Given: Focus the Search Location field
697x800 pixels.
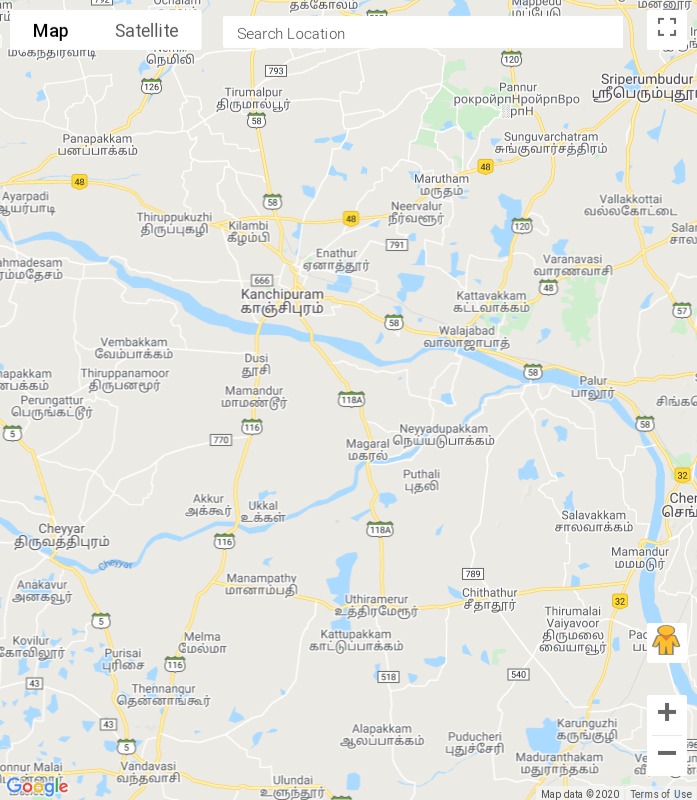Looking at the screenshot, I should click(422, 34).
